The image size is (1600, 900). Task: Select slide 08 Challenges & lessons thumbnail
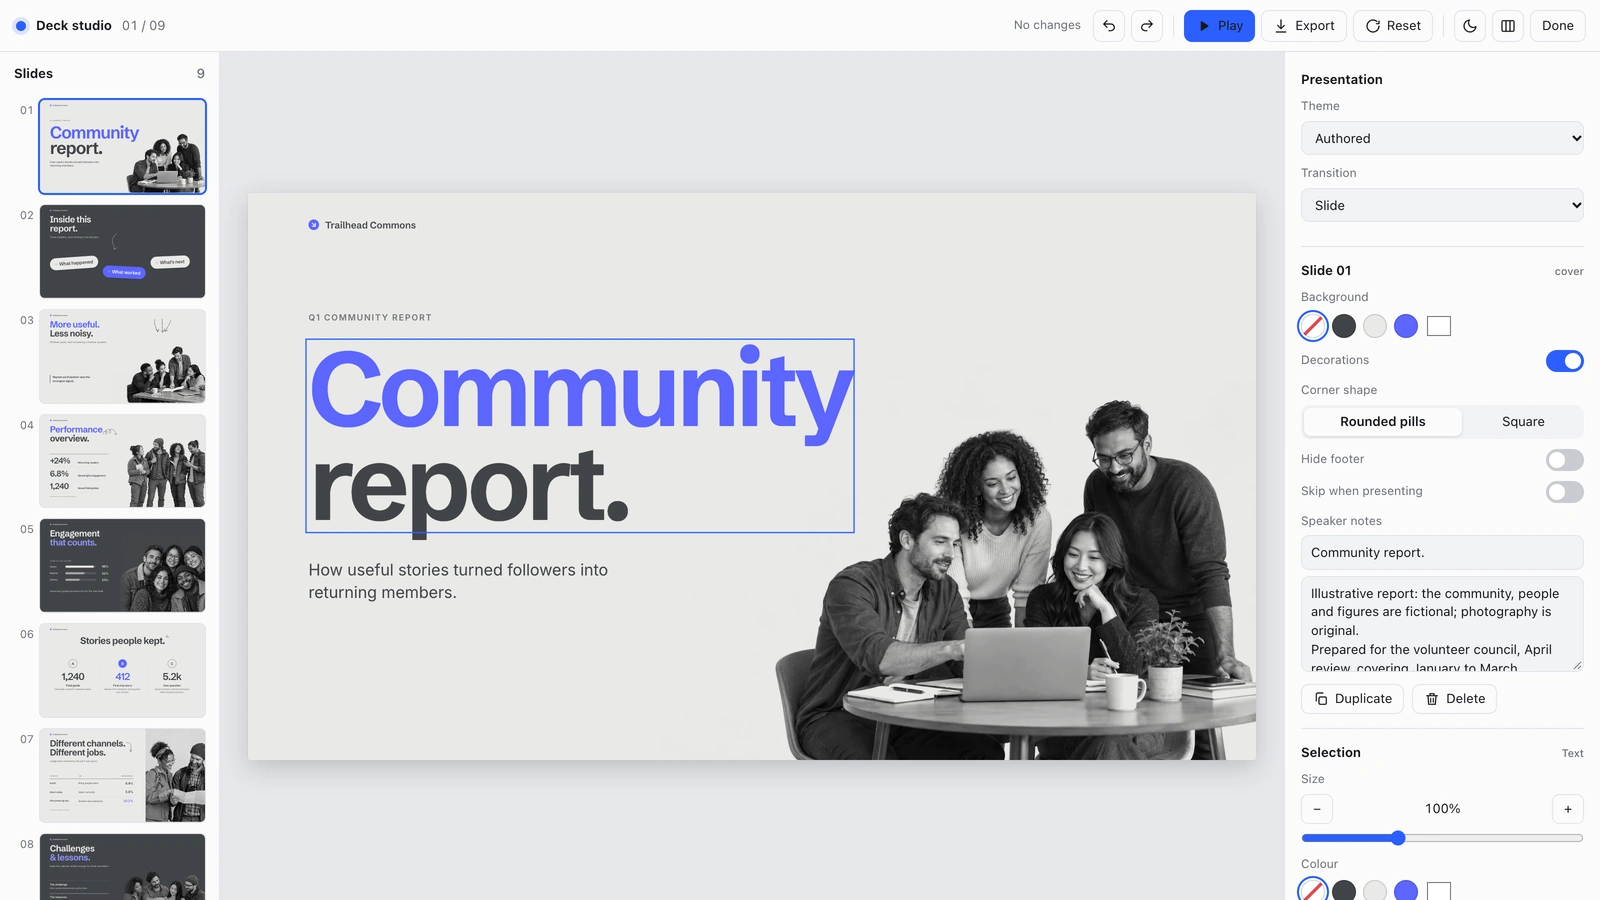tap(122, 867)
